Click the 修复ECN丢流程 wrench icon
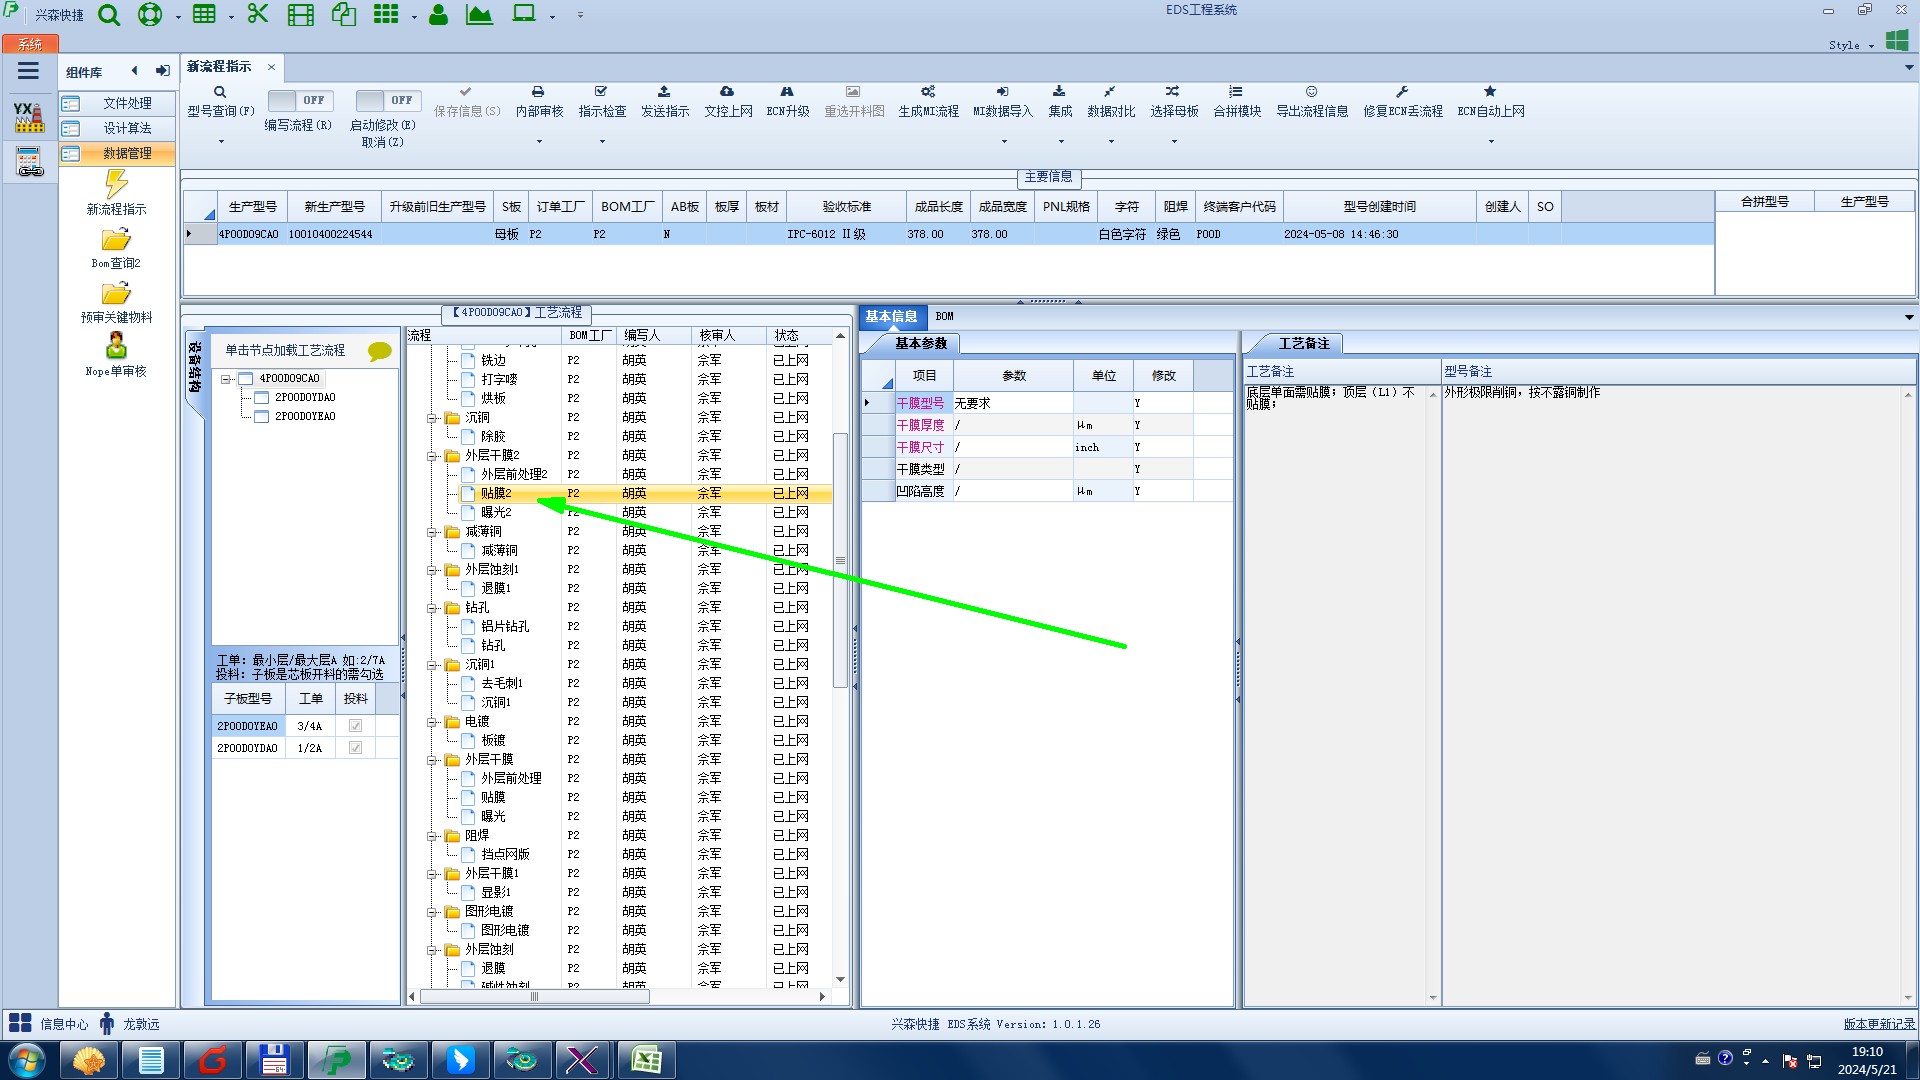Image resolution: width=1920 pixels, height=1080 pixels. pyautogui.click(x=1402, y=92)
